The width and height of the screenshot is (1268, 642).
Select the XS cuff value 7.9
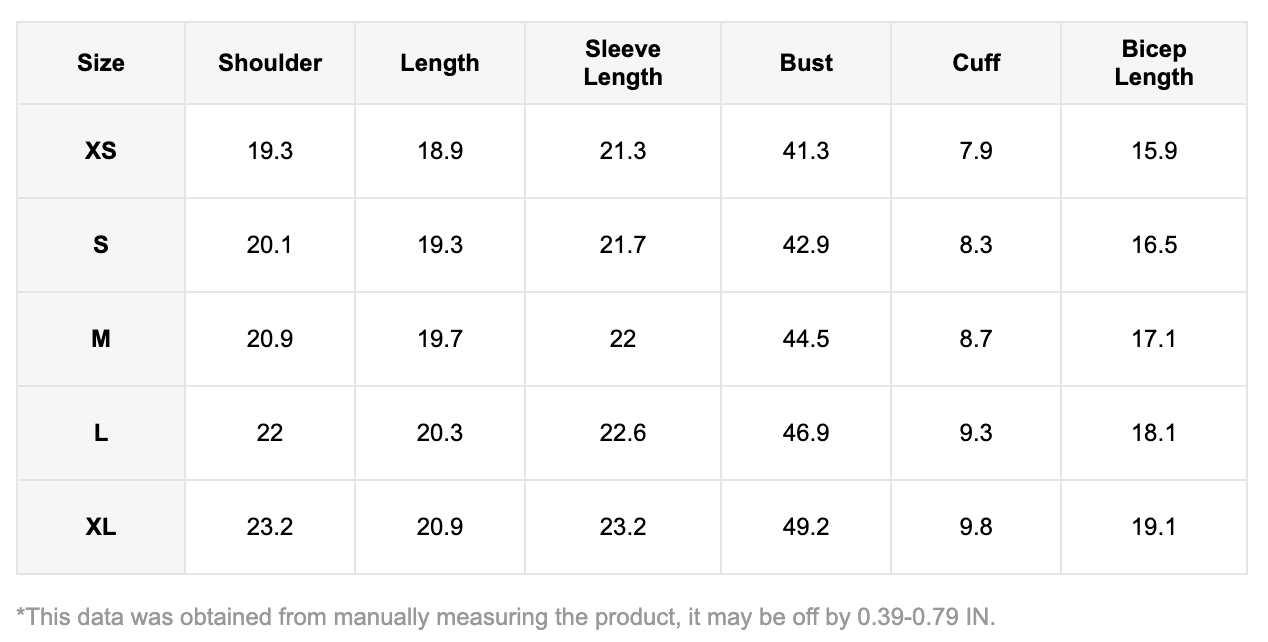tap(976, 151)
